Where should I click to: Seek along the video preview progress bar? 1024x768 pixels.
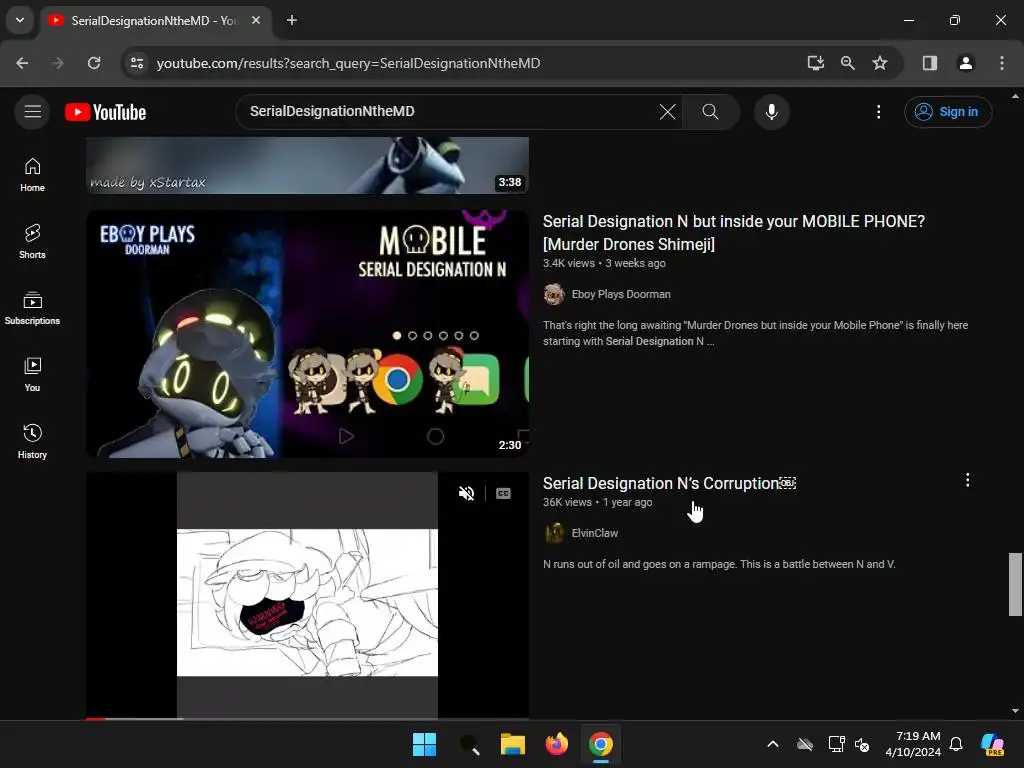(308, 718)
